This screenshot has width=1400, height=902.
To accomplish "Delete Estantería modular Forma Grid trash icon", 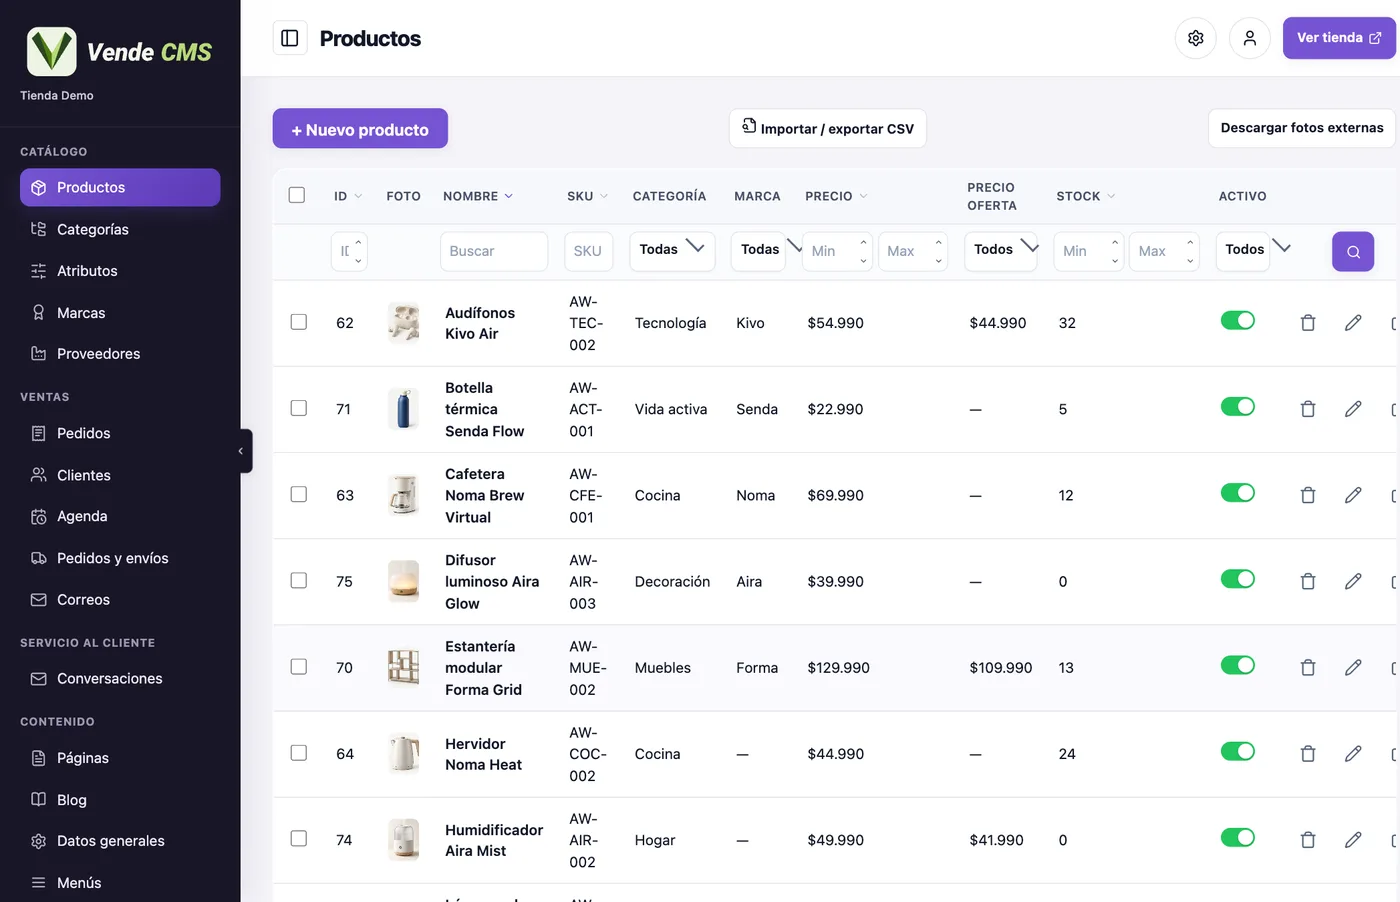I will pyautogui.click(x=1307, y=667).
